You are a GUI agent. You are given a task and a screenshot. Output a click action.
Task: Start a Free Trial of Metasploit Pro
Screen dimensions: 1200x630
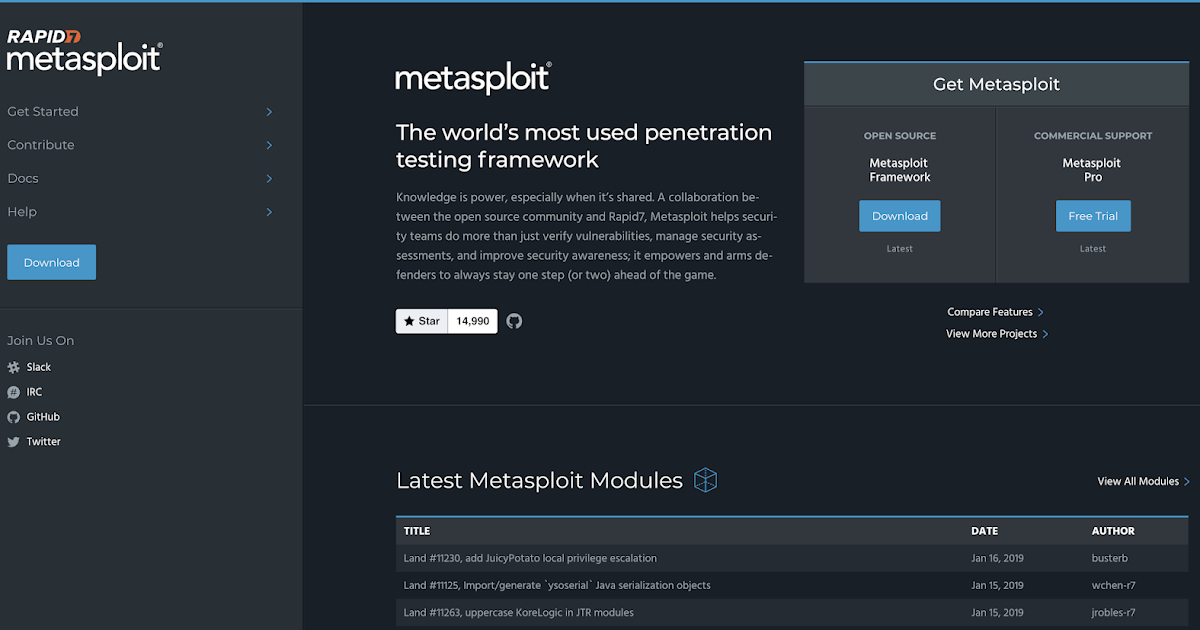pos(1093,215)
